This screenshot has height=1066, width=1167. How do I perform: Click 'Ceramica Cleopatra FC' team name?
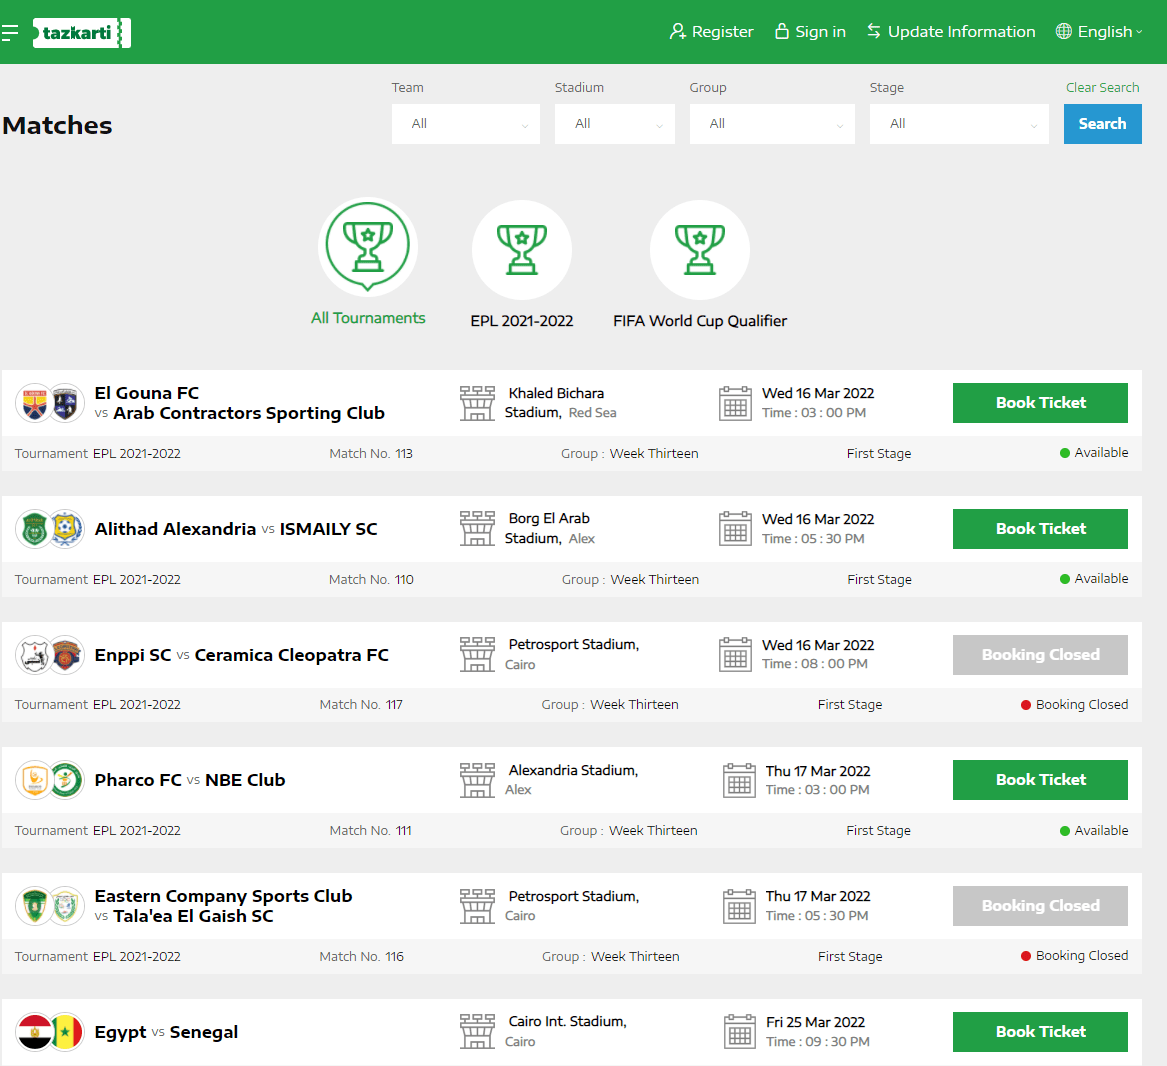click(292, 655)
